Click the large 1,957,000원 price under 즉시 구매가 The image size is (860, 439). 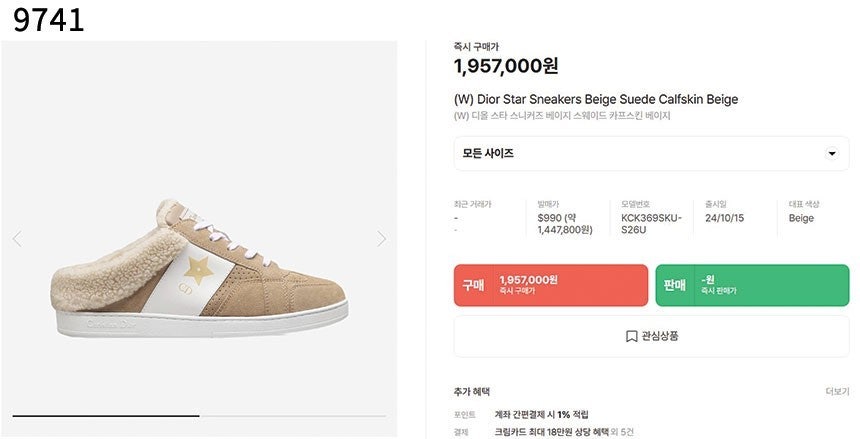(x=506, y=66)
